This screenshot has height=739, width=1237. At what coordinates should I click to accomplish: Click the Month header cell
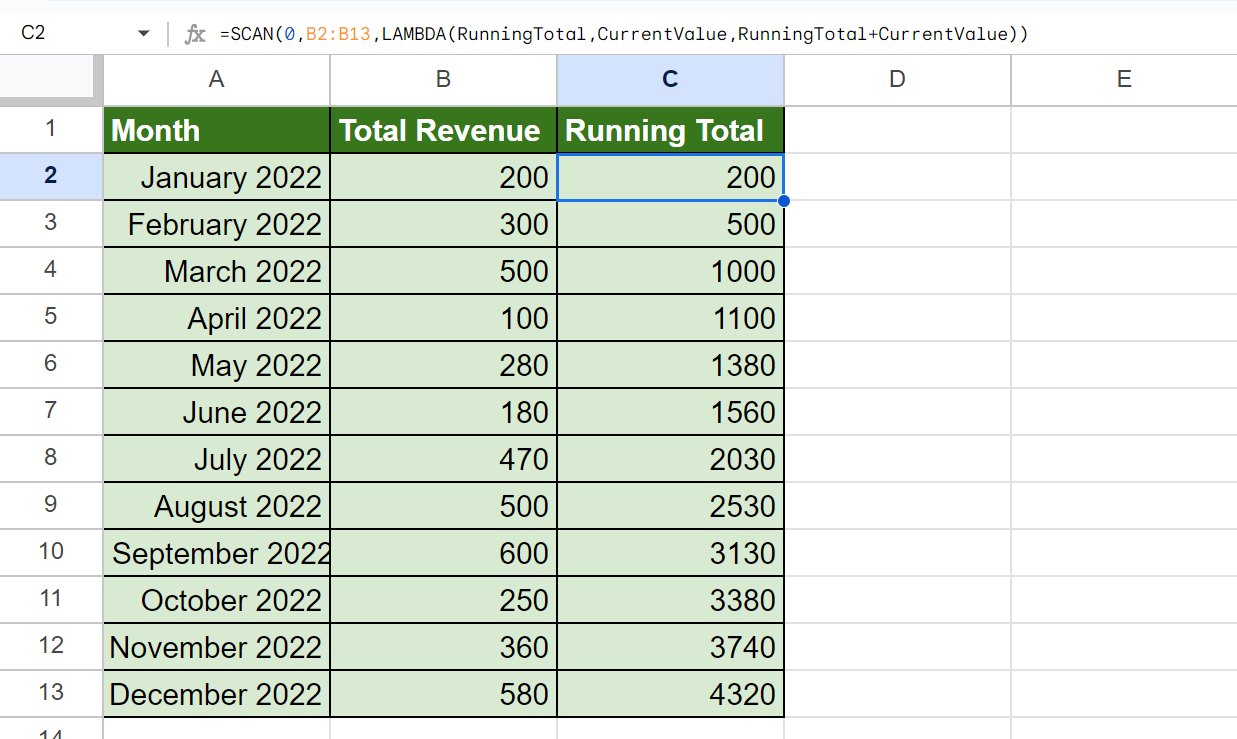point(216,130)
